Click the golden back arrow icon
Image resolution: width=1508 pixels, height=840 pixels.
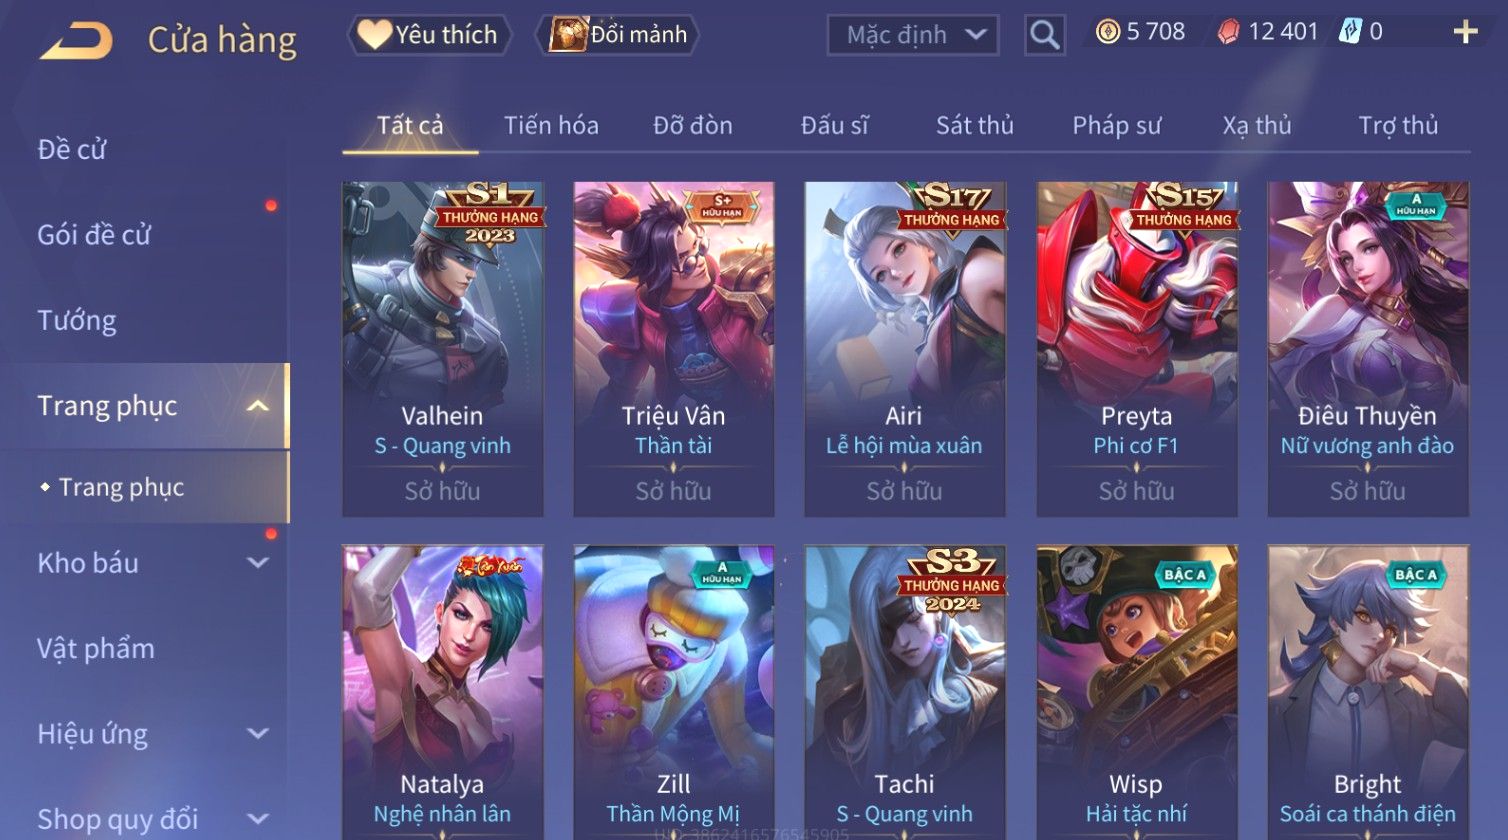point(76,41)
